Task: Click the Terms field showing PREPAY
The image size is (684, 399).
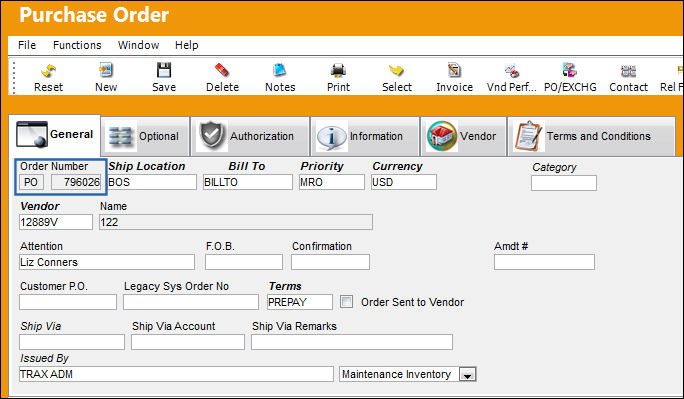Action: point(300,302)
